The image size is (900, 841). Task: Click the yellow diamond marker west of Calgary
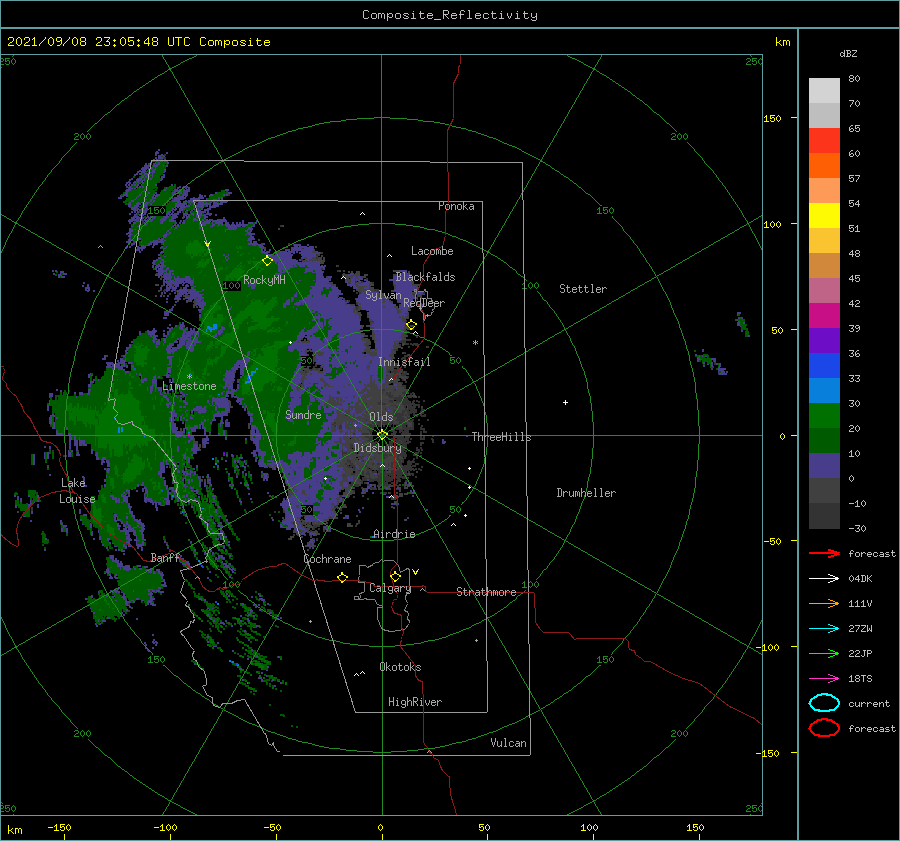[342, 577]
